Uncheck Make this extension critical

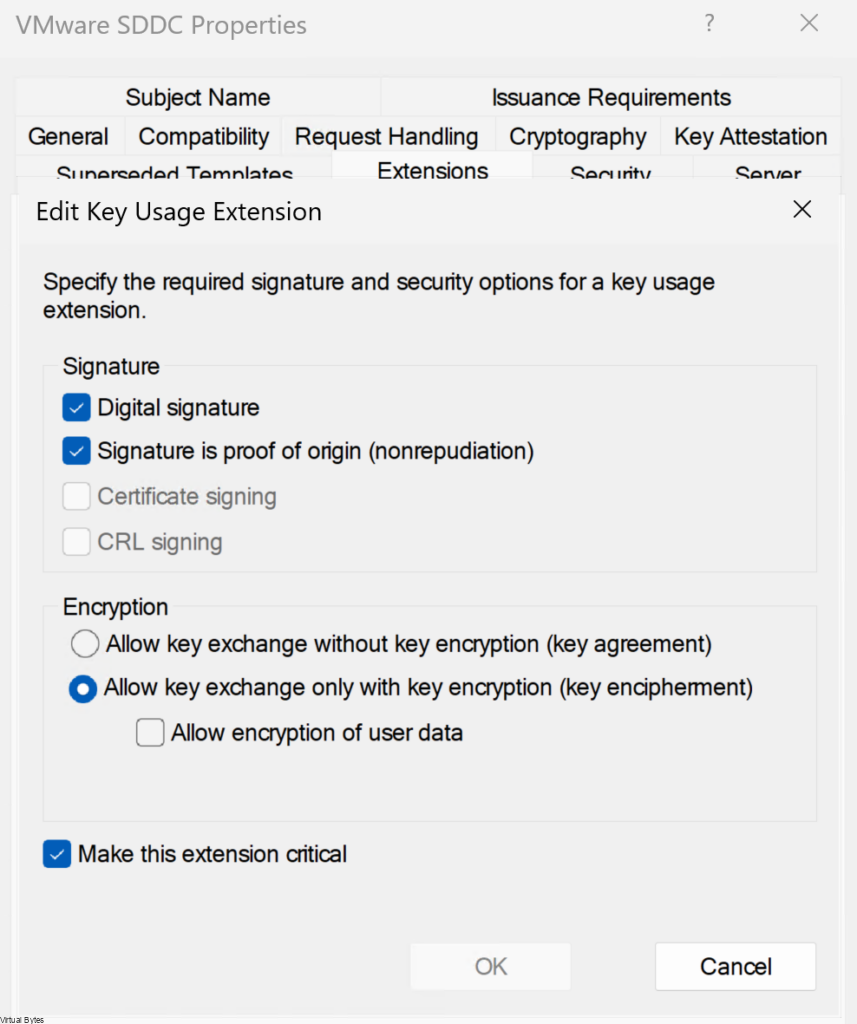pos(57,854)
